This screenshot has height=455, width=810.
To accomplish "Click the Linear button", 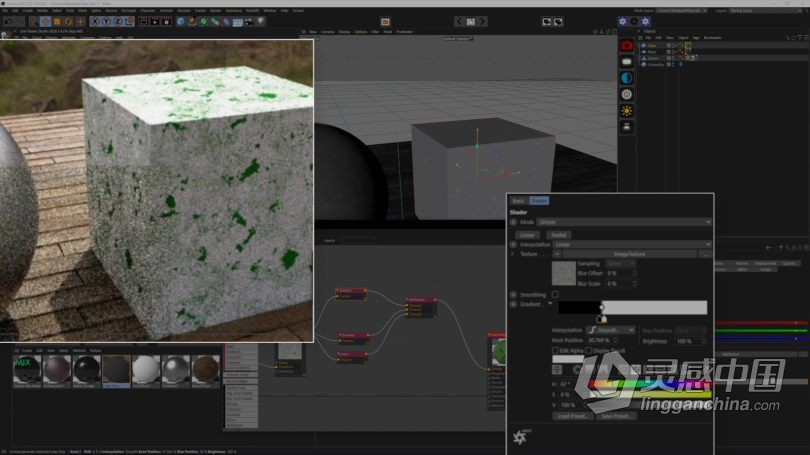I will click(527, 235).
